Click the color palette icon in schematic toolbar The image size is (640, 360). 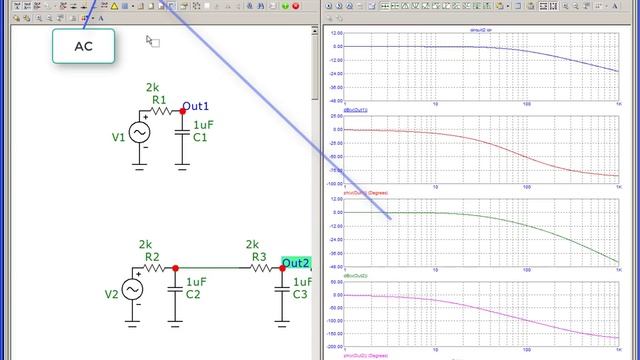point(84,18)
